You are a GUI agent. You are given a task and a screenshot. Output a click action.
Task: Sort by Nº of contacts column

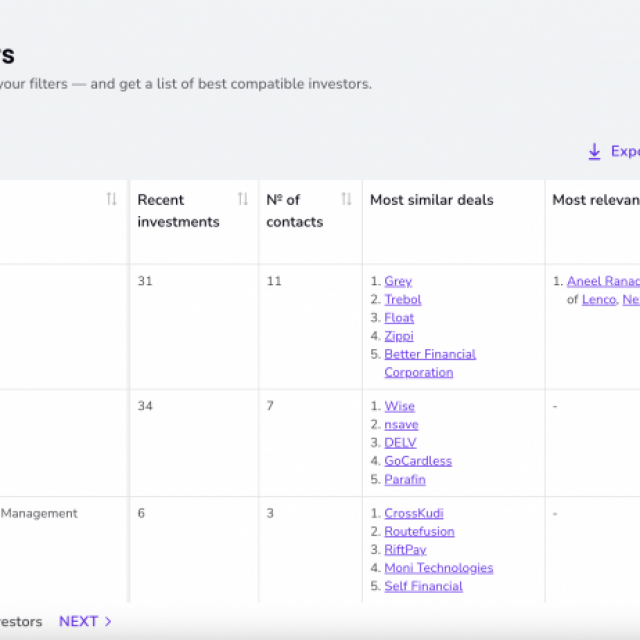point(347,199)
